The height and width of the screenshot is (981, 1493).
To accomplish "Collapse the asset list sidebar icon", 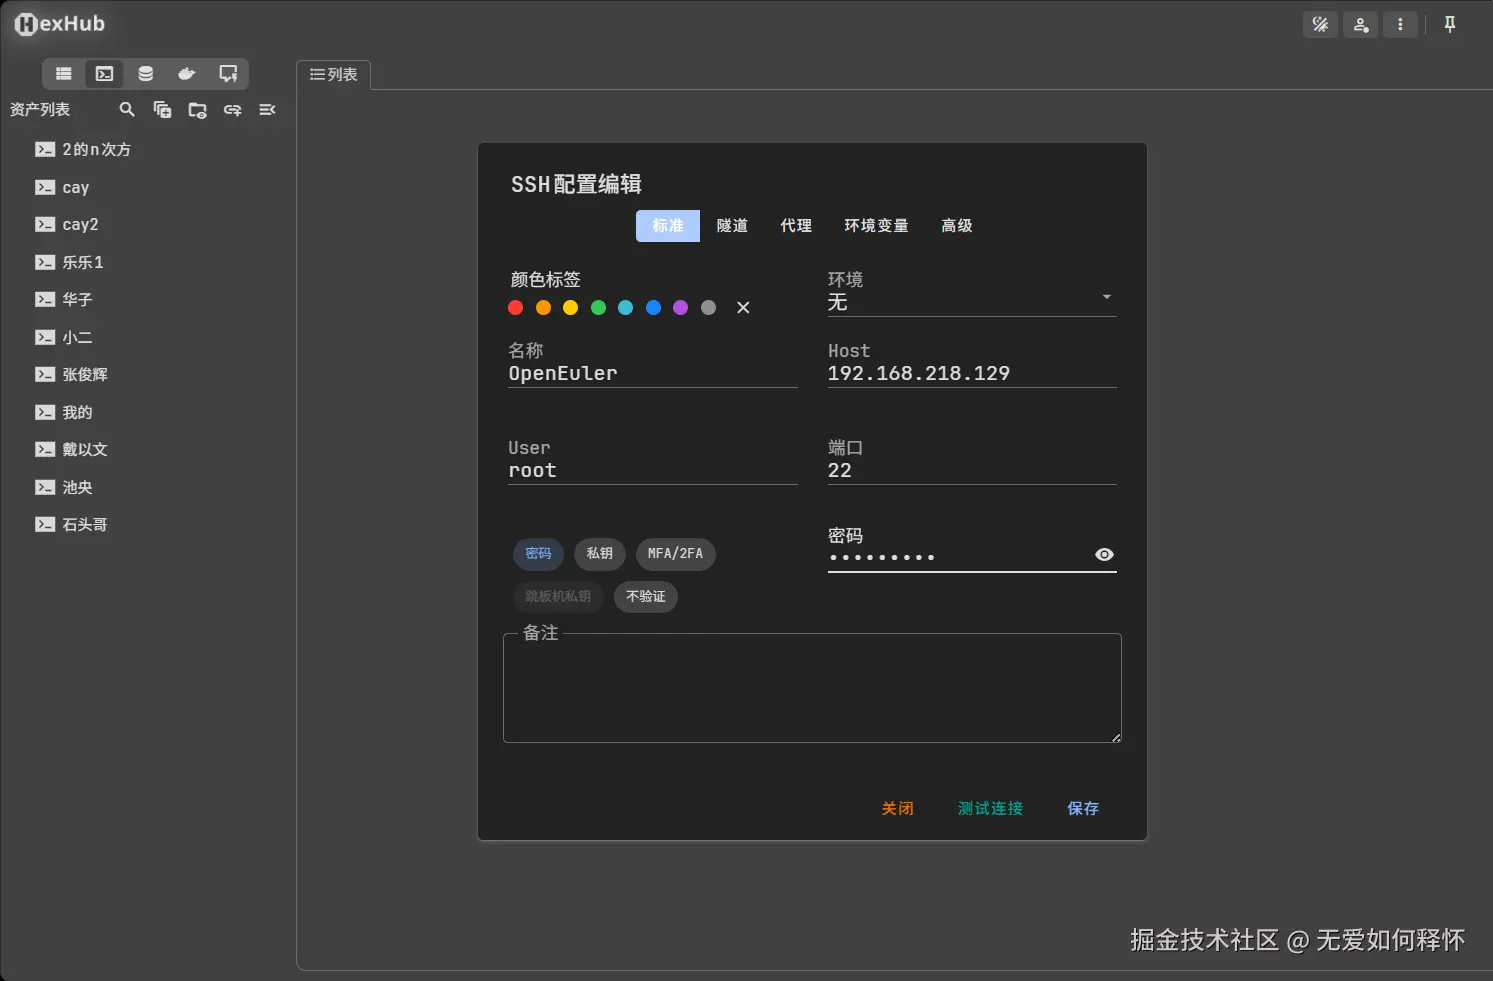I will coord(267,110).
